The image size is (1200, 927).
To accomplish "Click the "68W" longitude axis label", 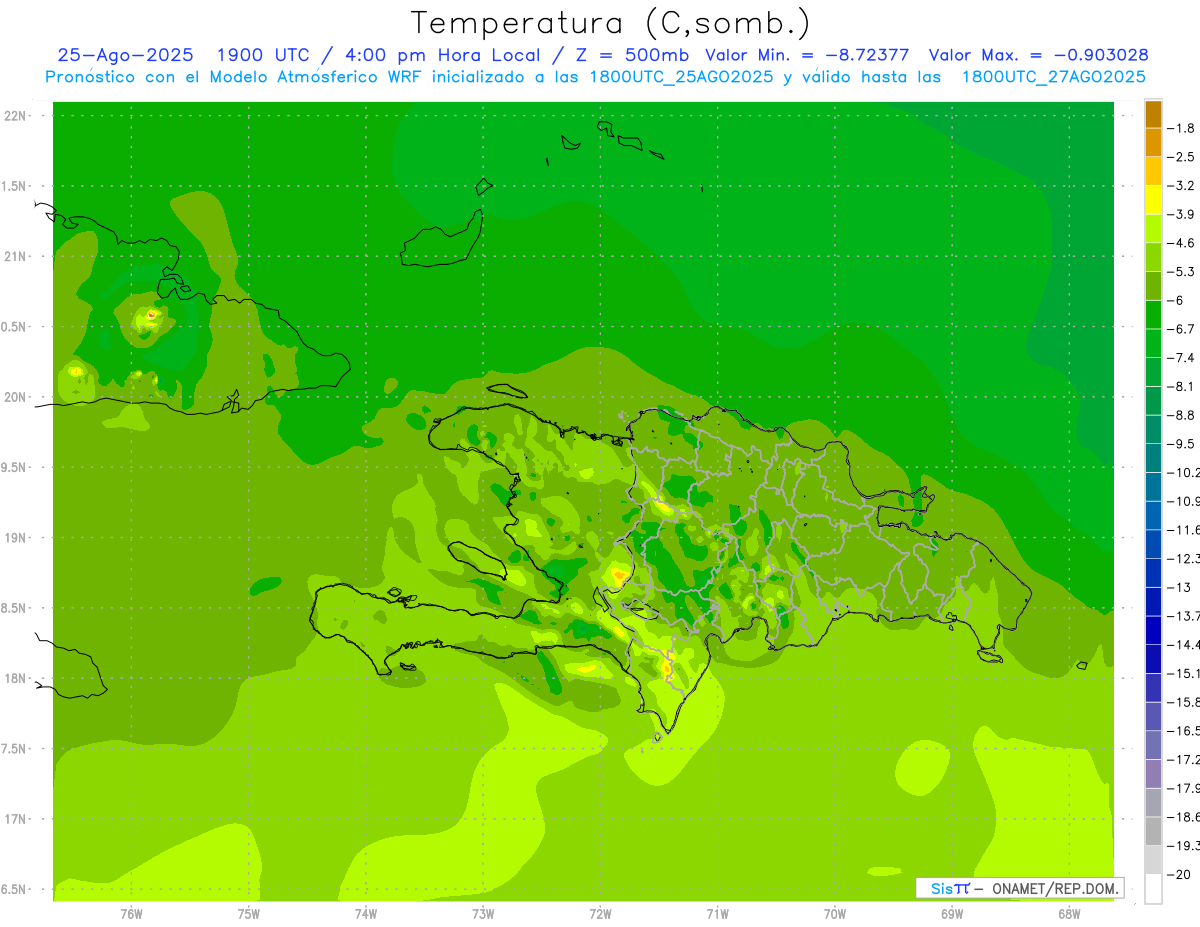I will [x=1069, y=914].
